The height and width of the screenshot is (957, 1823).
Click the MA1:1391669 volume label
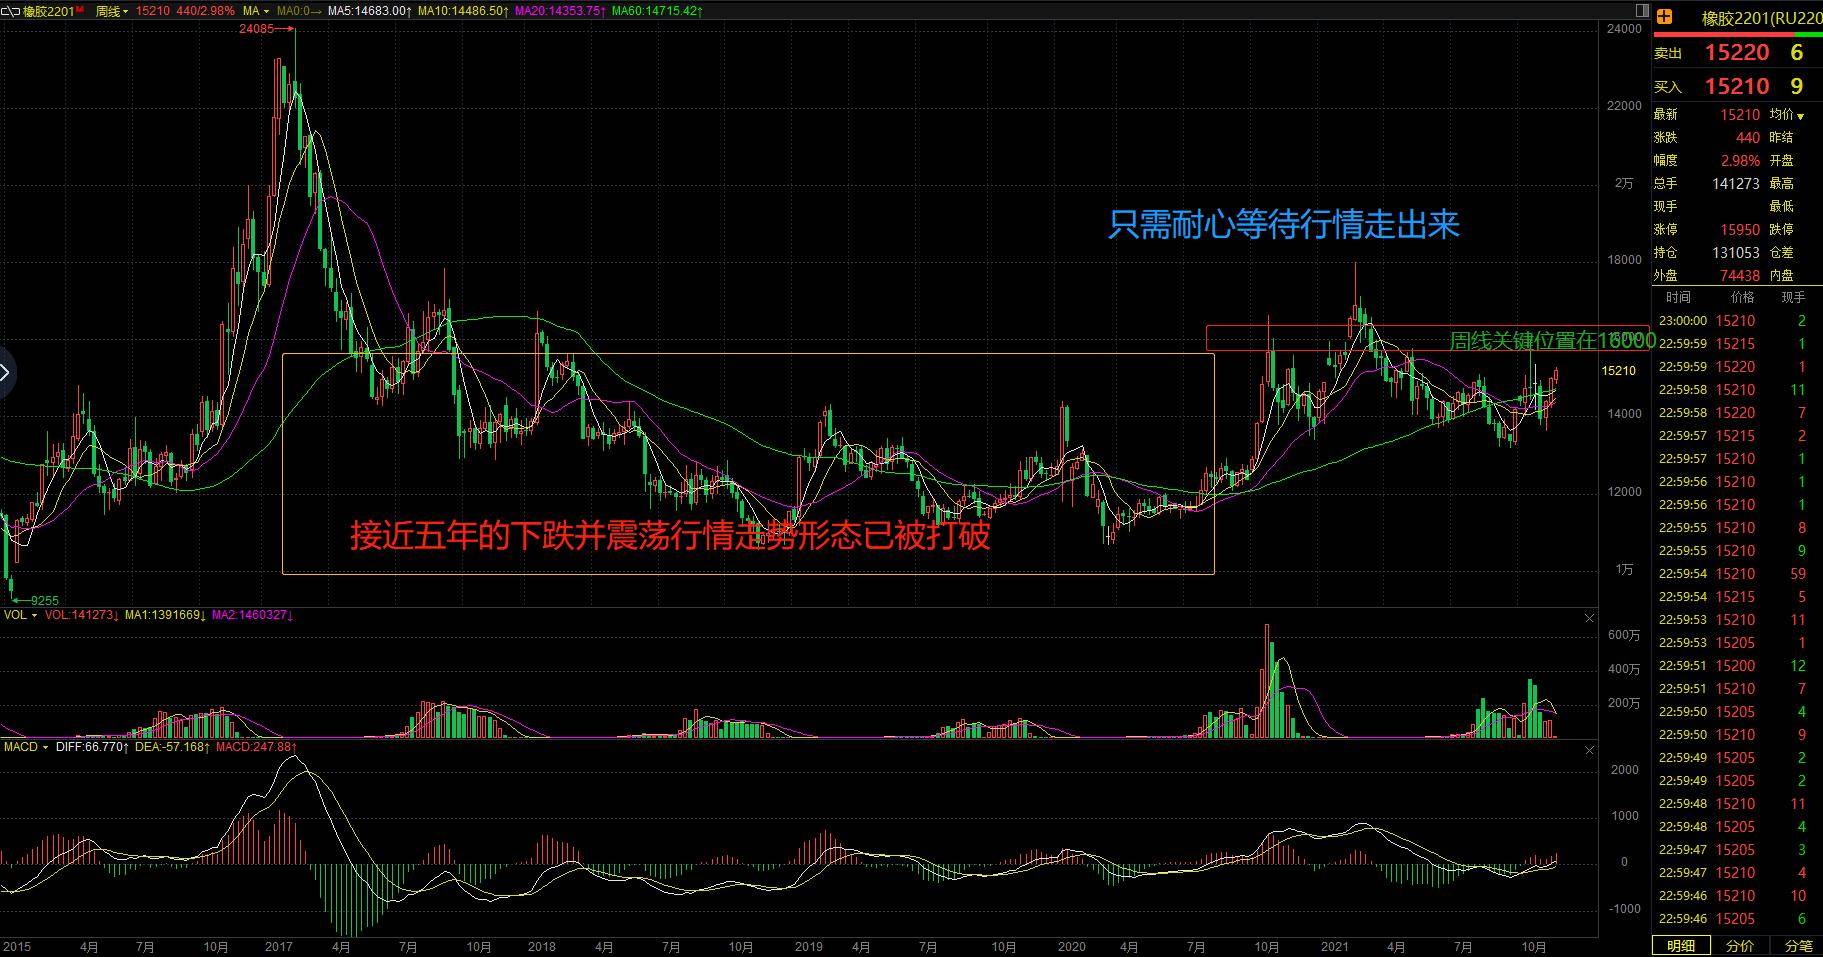tap(166, 615)
